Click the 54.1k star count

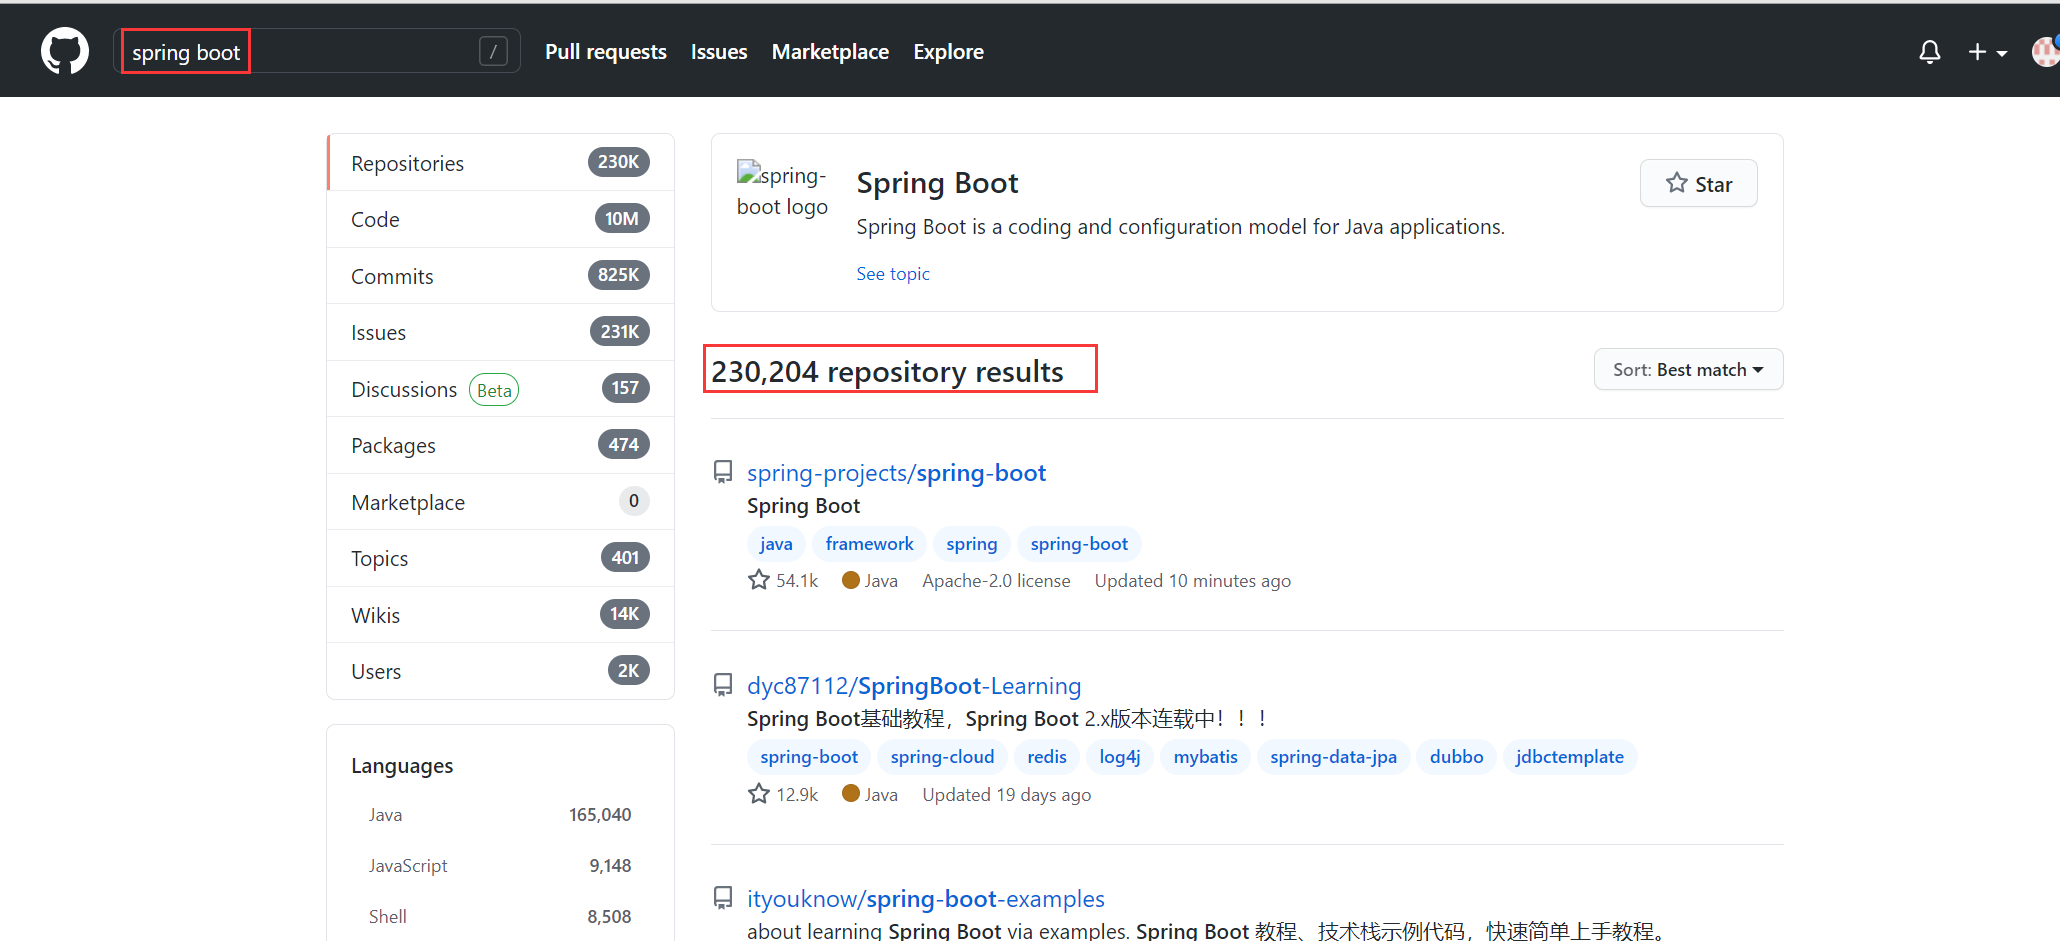point(783,581)
